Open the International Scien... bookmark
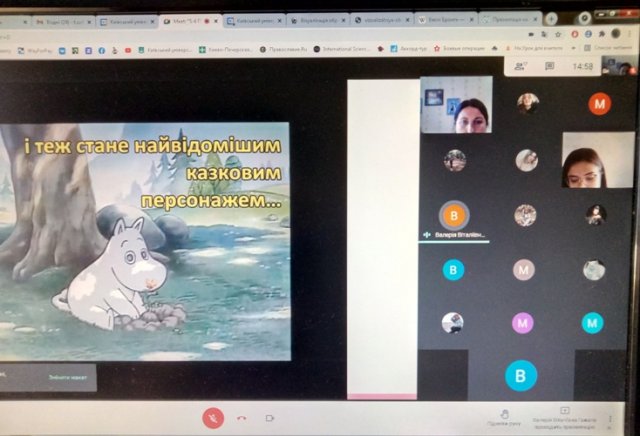The image size is (640, 436). [340, 49]
